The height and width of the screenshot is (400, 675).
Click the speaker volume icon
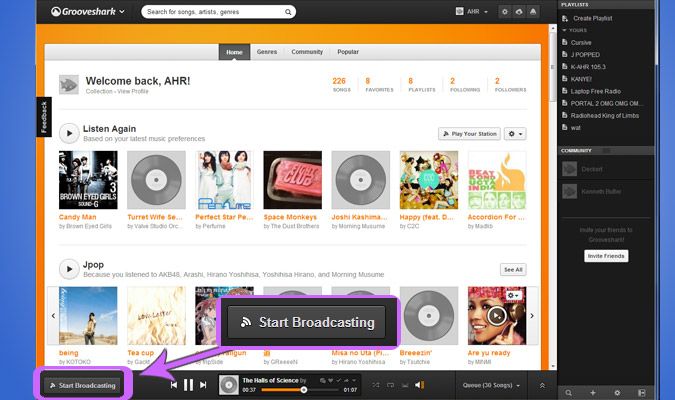tap(418, 385)
